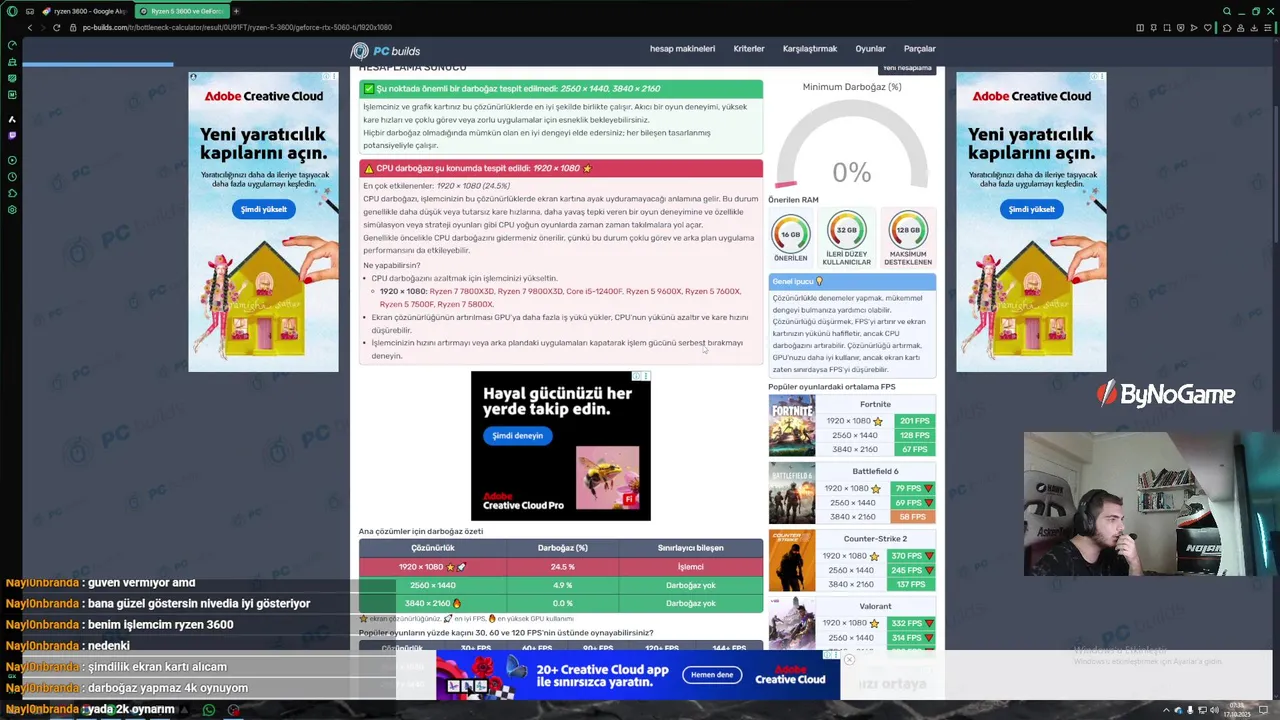Screen dimensions: 1280x720
Task: Close the bottom Creative Cloud banner ad
Action: pyautogui.click(x=849, y=659)
